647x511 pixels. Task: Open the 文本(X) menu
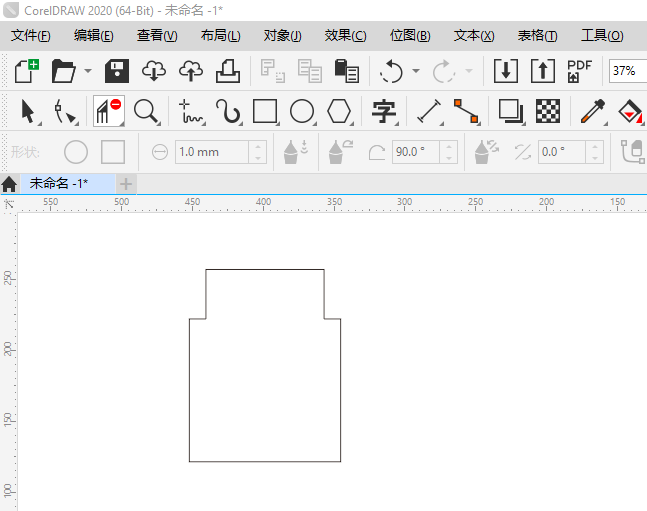click(x=474, y=35)
